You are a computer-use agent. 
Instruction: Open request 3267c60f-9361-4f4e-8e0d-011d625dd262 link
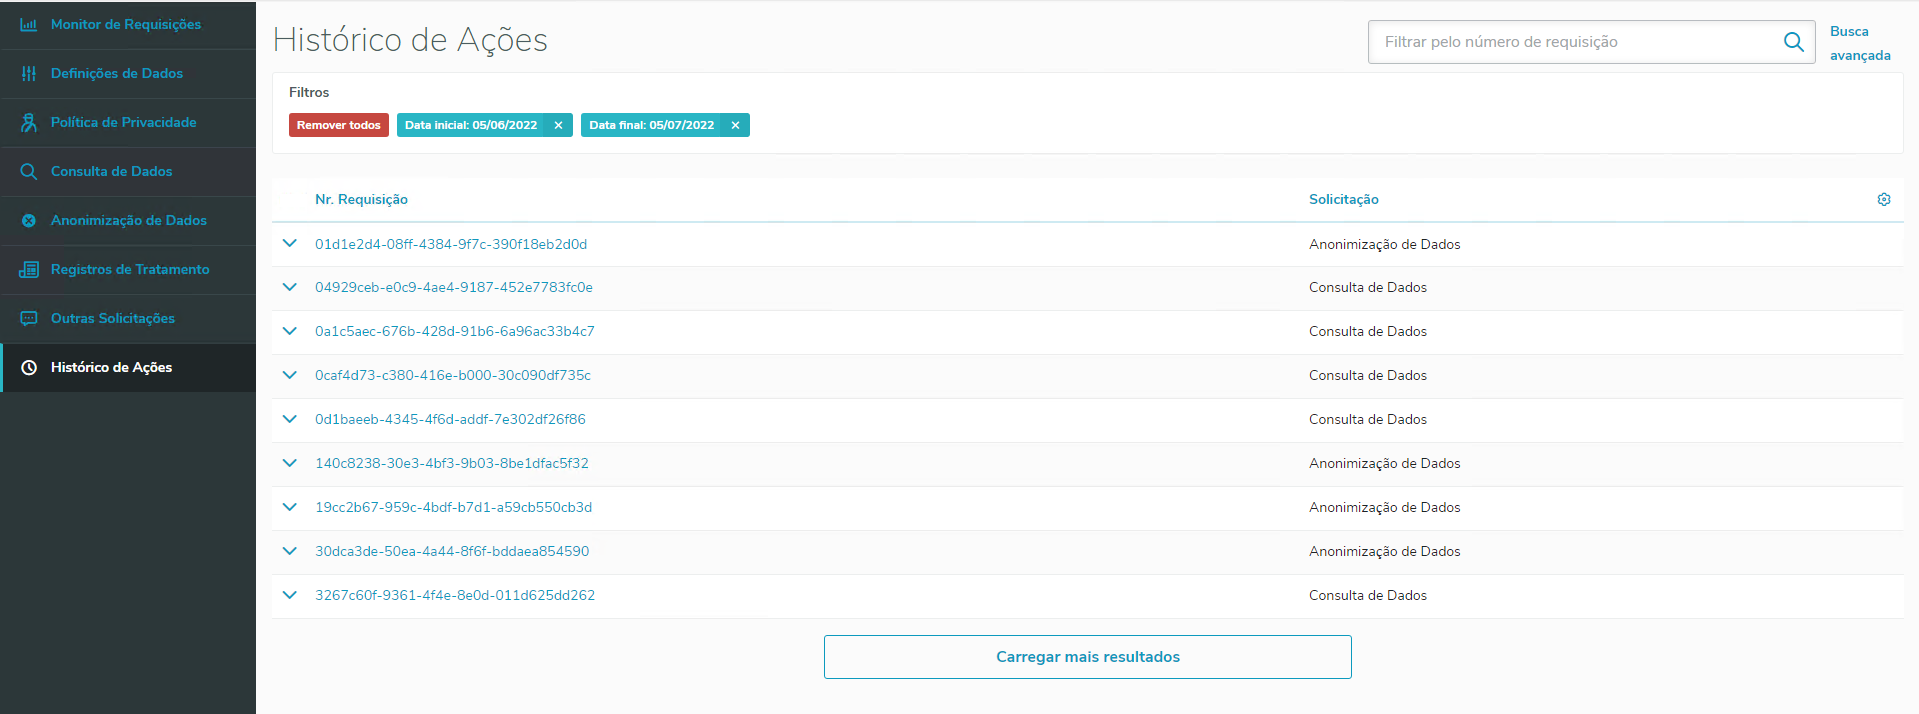pos(455,595)
